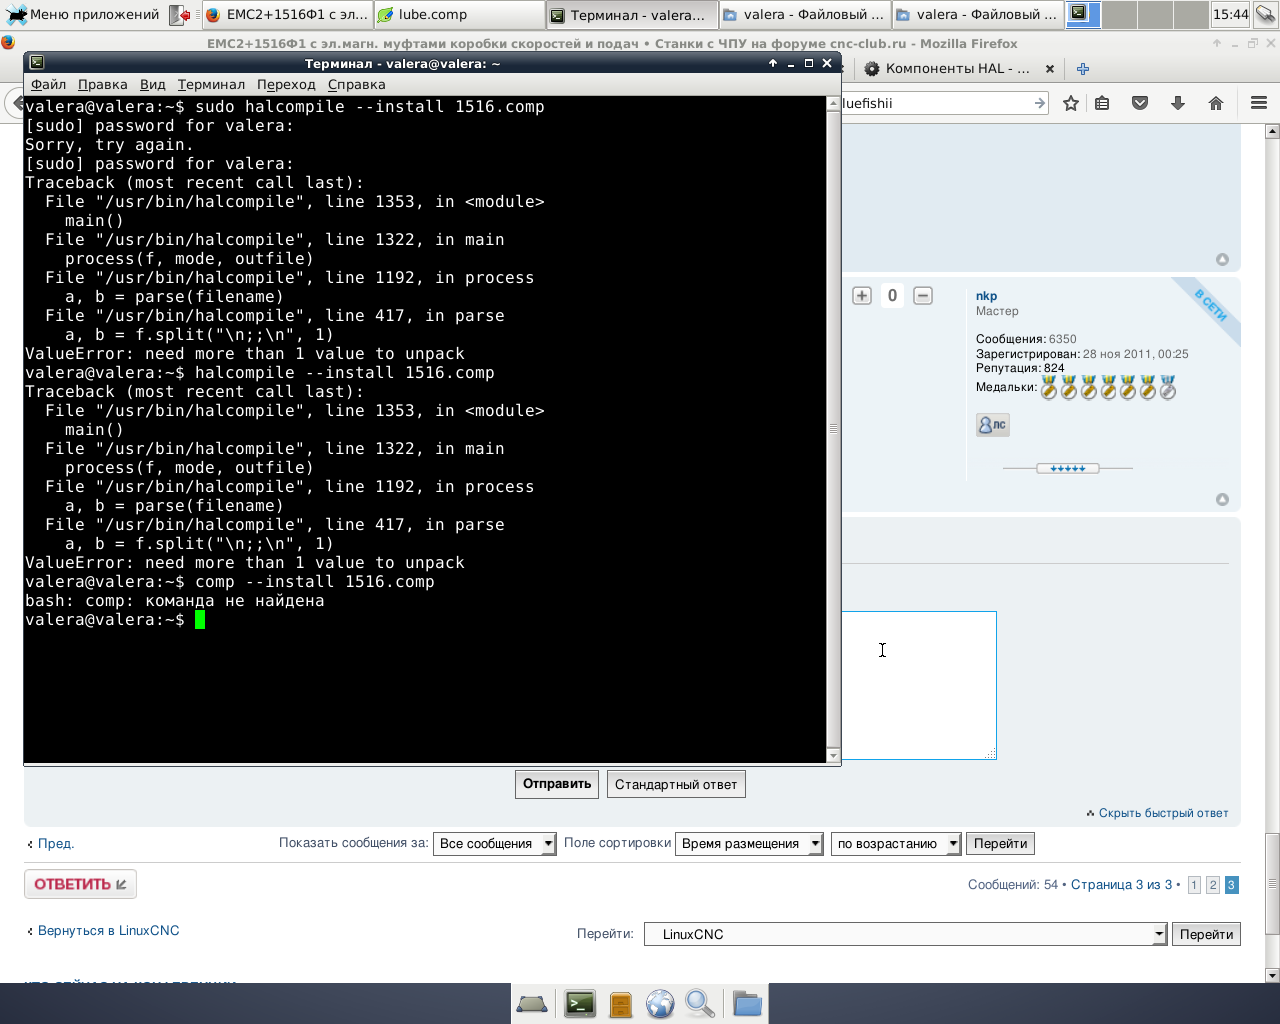Click the go arrow in the URL bar
Screen dimensions: 1280x1024
point(1040,103)
